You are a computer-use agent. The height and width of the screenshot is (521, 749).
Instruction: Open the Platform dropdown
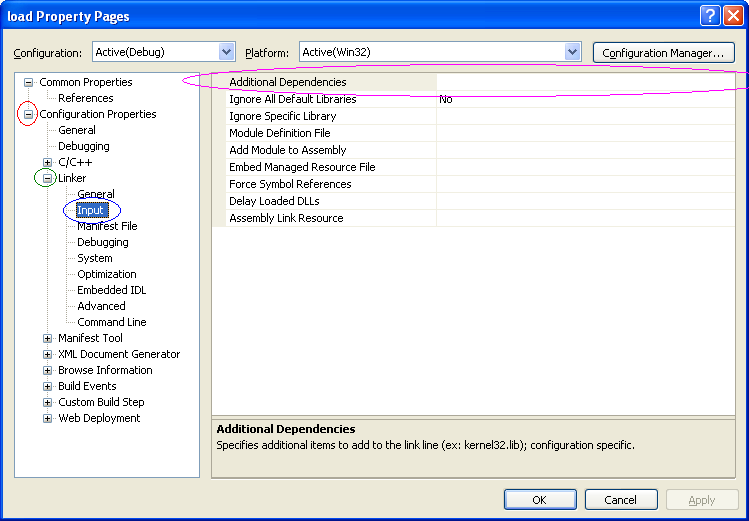[x=572, y=52]
